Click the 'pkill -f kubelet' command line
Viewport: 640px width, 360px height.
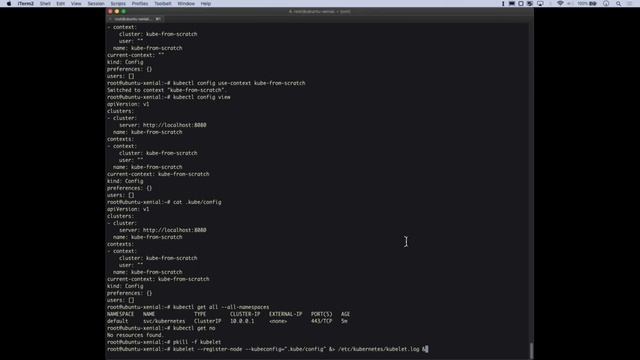coord(197,342)
